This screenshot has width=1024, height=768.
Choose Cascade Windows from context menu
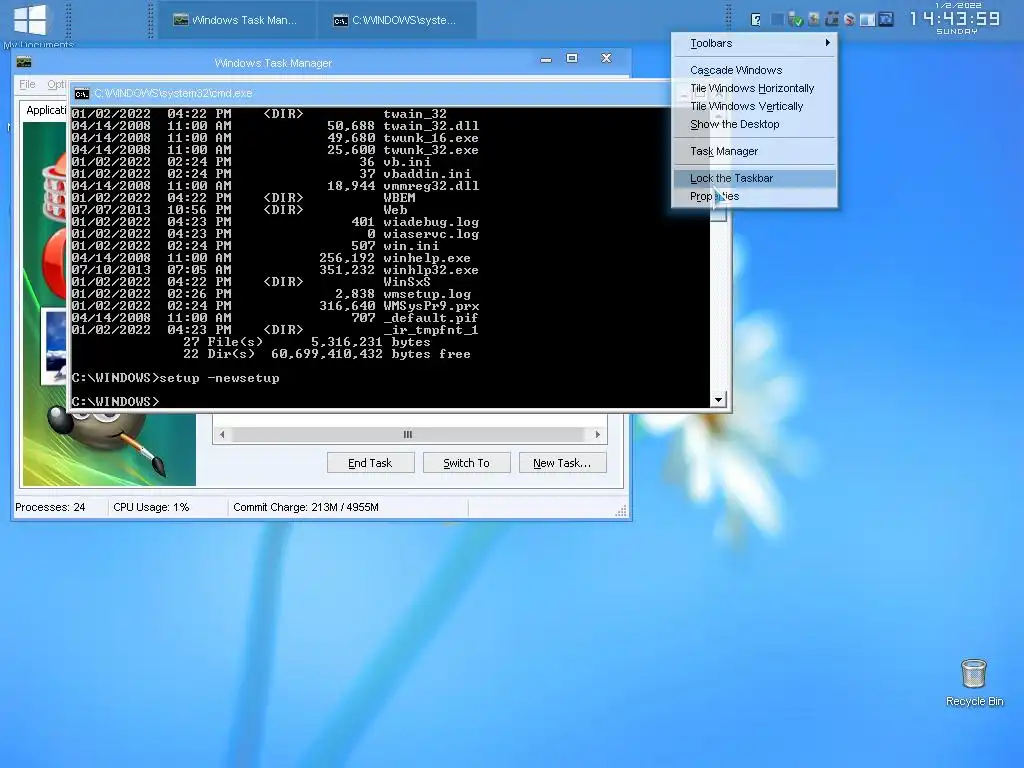tap(754, 70)
